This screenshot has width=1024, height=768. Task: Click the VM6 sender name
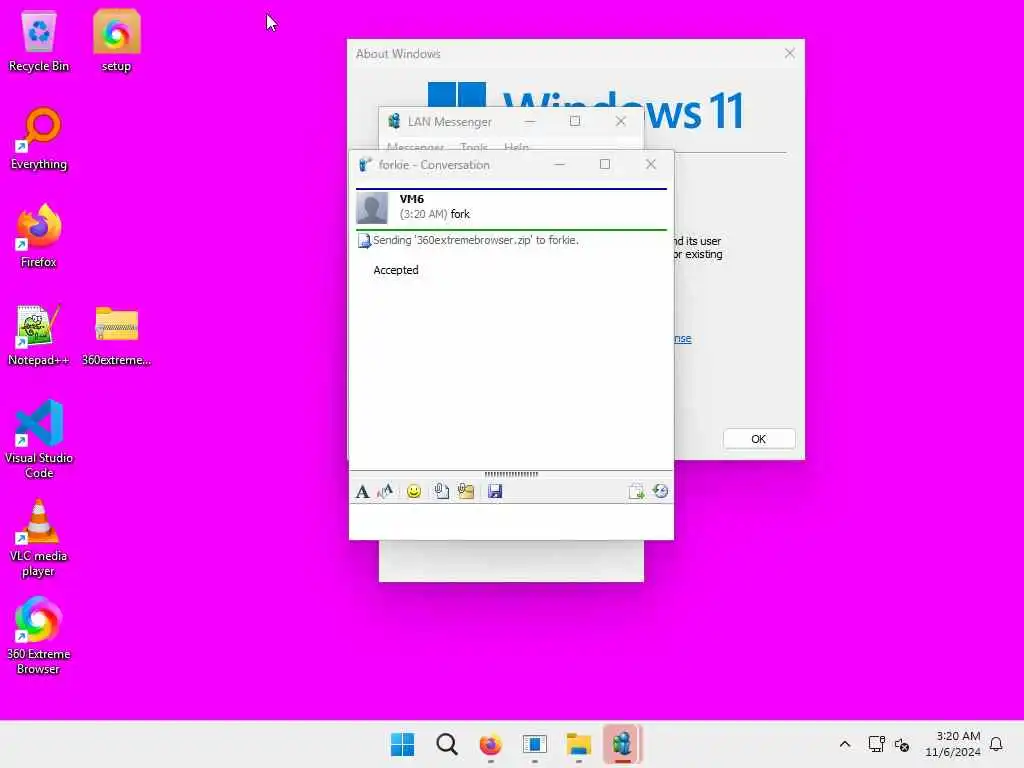411,199
